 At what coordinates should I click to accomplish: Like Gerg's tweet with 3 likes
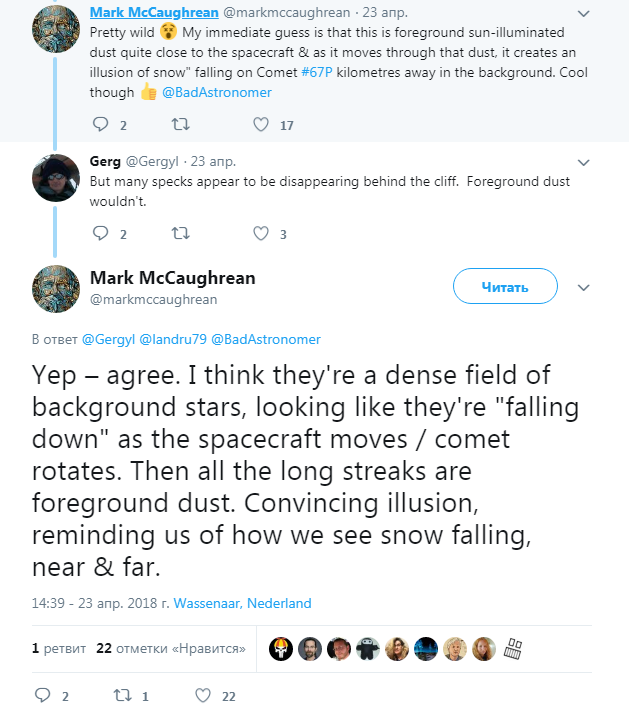[261, 234]
